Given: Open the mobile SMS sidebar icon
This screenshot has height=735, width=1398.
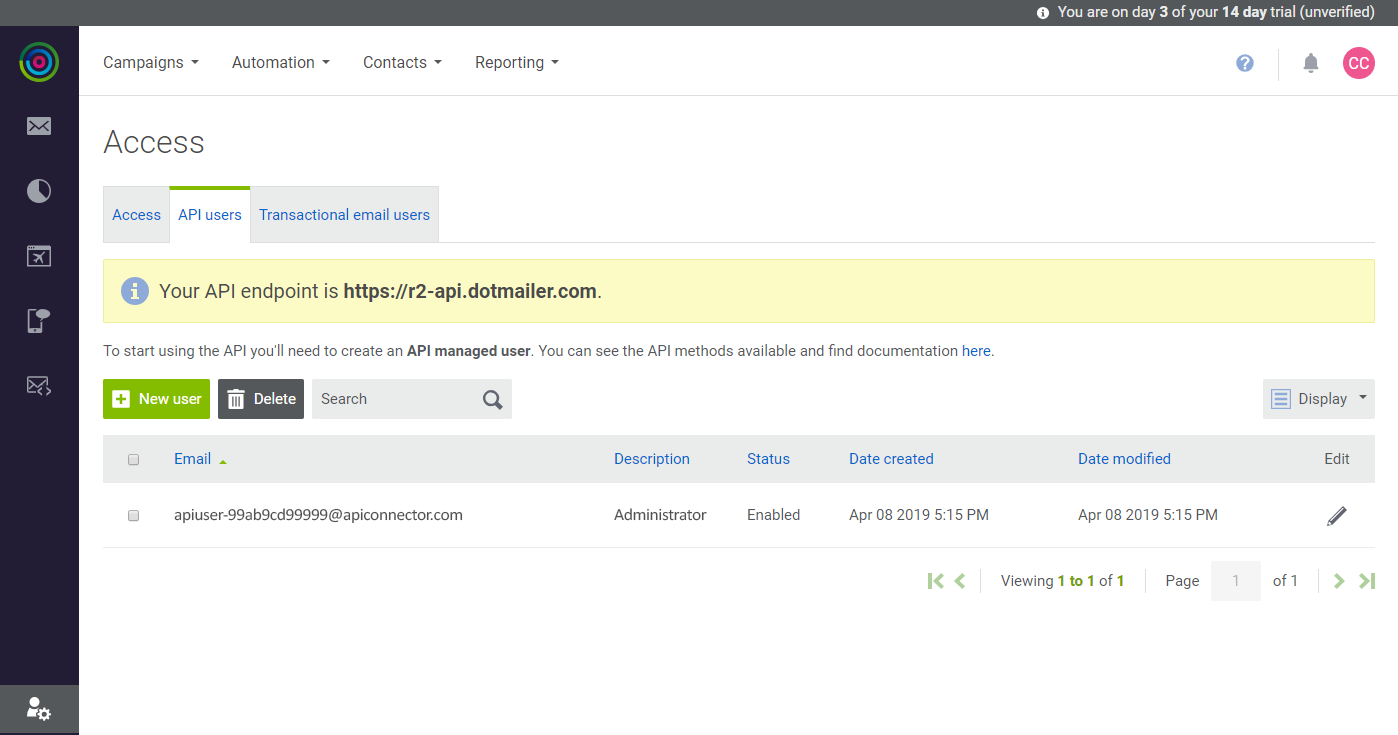Looking at the screenshot, I should point(39,321).
